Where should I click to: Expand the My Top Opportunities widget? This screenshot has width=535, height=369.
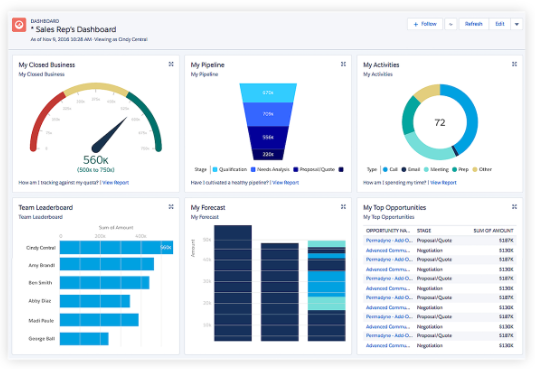[x=515, y=207]
